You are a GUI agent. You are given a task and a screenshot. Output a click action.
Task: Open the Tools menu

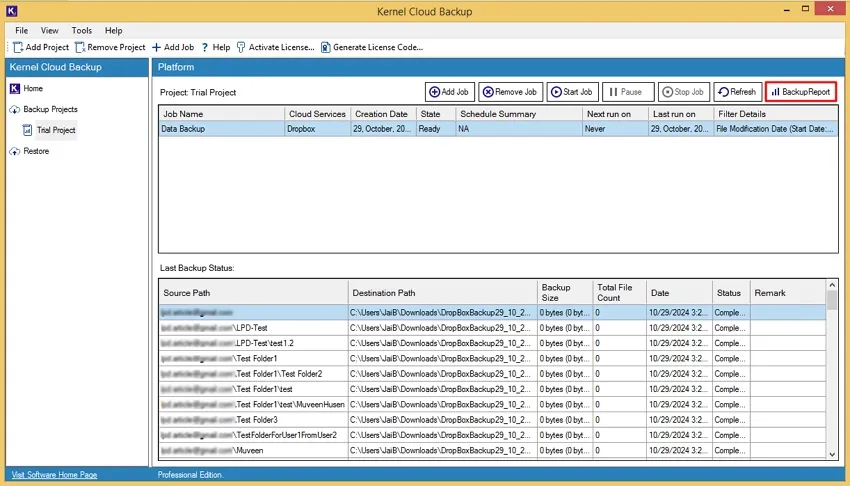click(82, 30)
